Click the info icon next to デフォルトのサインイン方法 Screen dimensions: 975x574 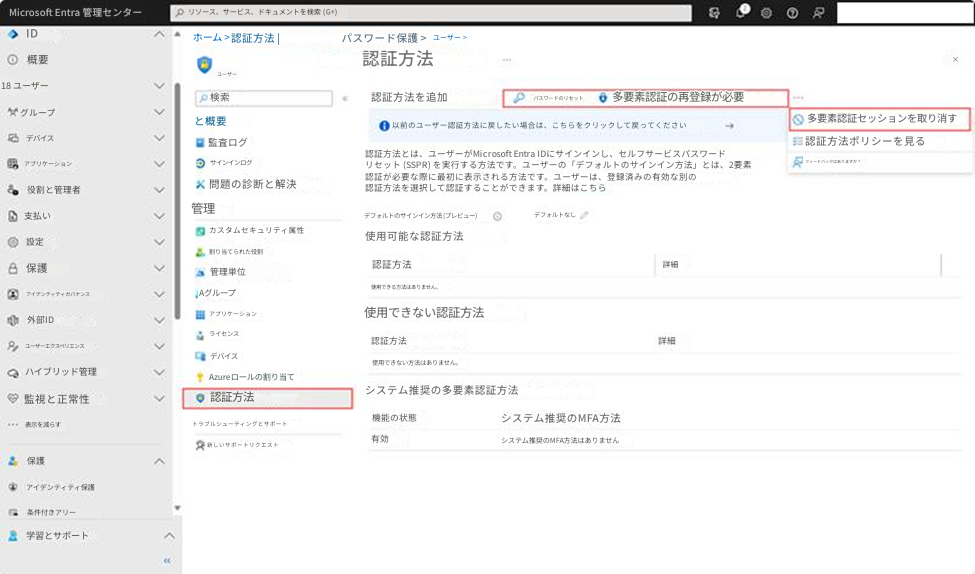pos(497,216)
